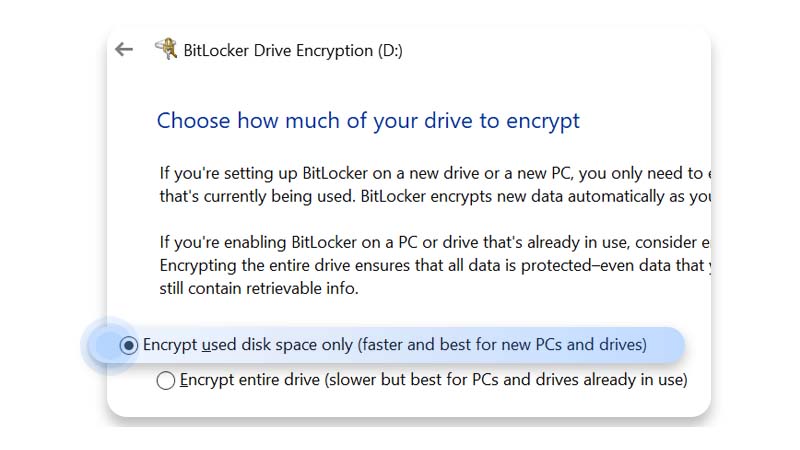Viewport: 800px width, 450px height.
Task: Click the '(faster and best for new PCs and drives)' text
Action: point(502,345)
